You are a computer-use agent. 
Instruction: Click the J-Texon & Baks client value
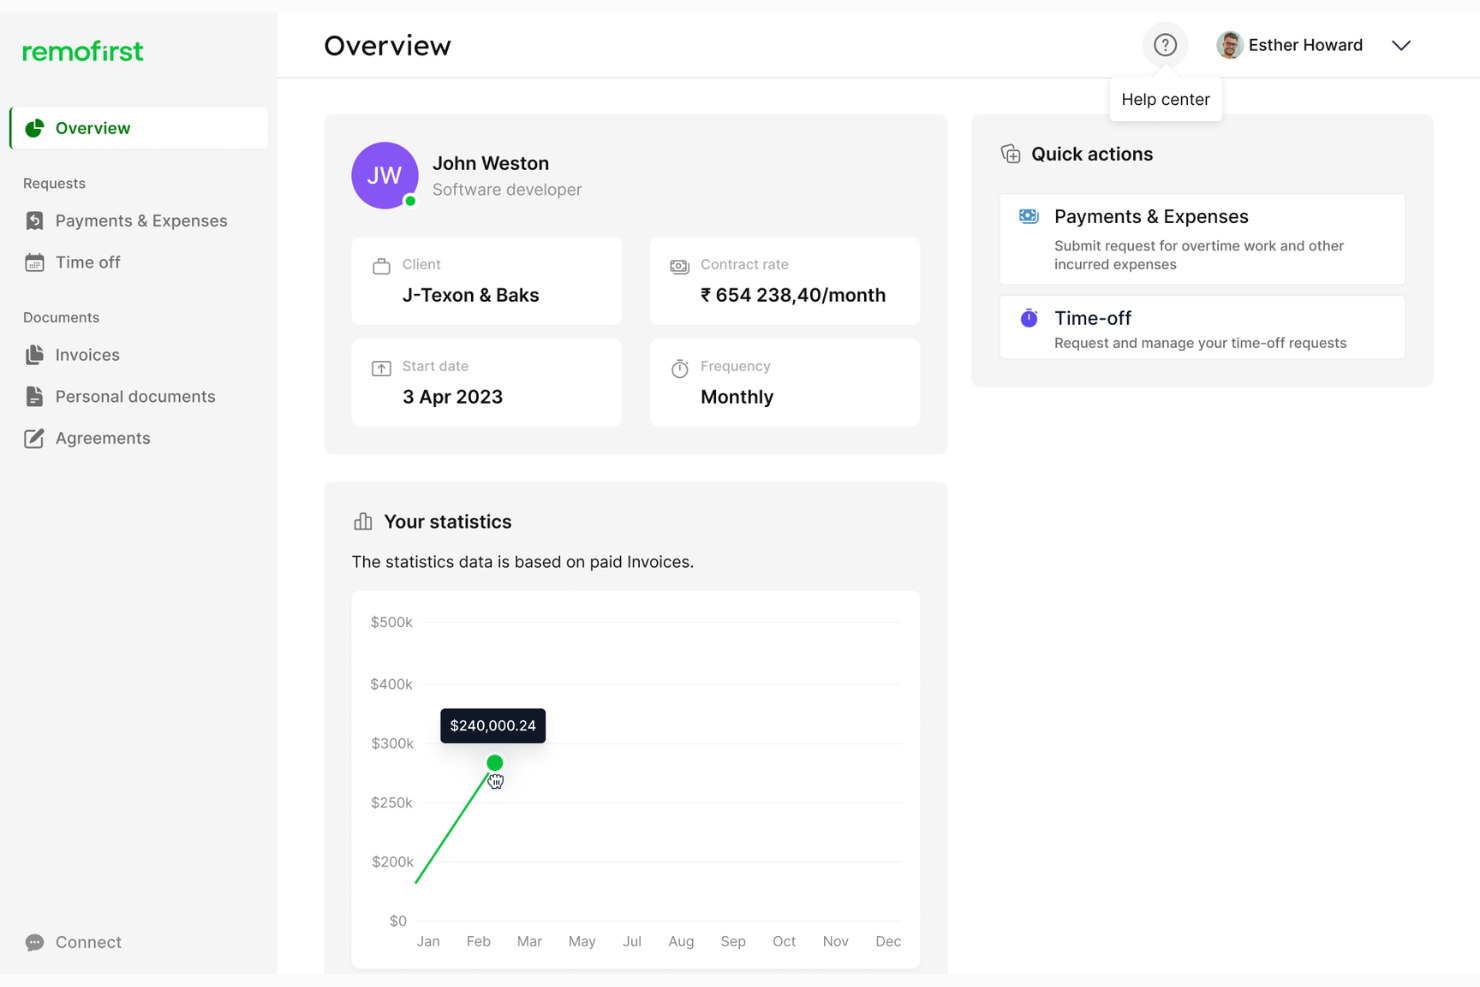[x=470, y=295]
